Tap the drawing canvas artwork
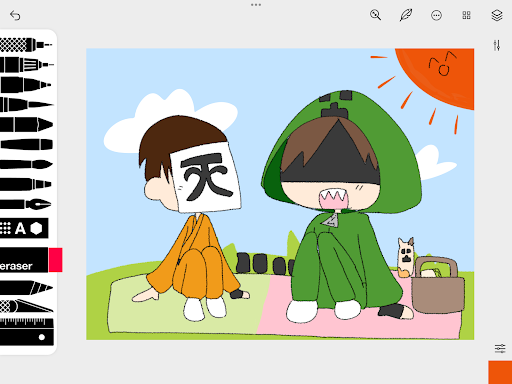The width and height of the screenshot is (512, 384). pos(280,194)
